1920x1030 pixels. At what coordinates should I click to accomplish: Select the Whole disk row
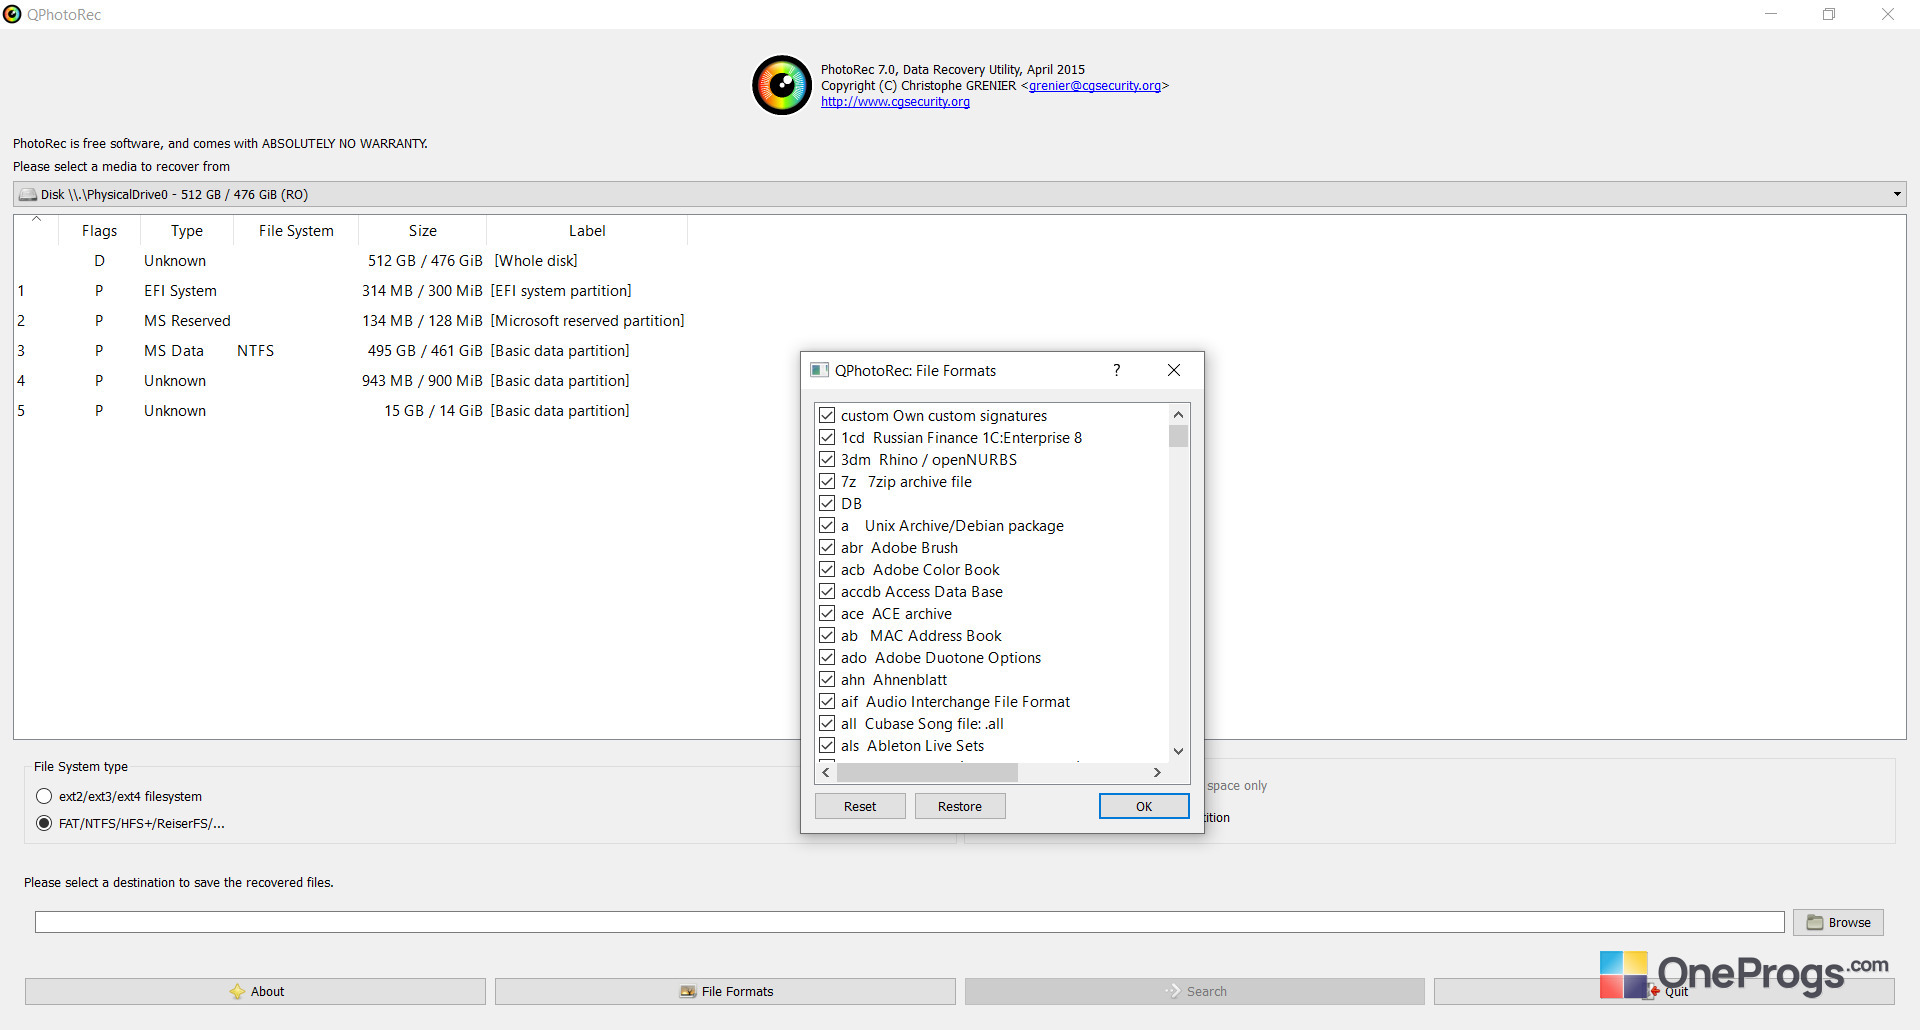[x=351, y=261]
